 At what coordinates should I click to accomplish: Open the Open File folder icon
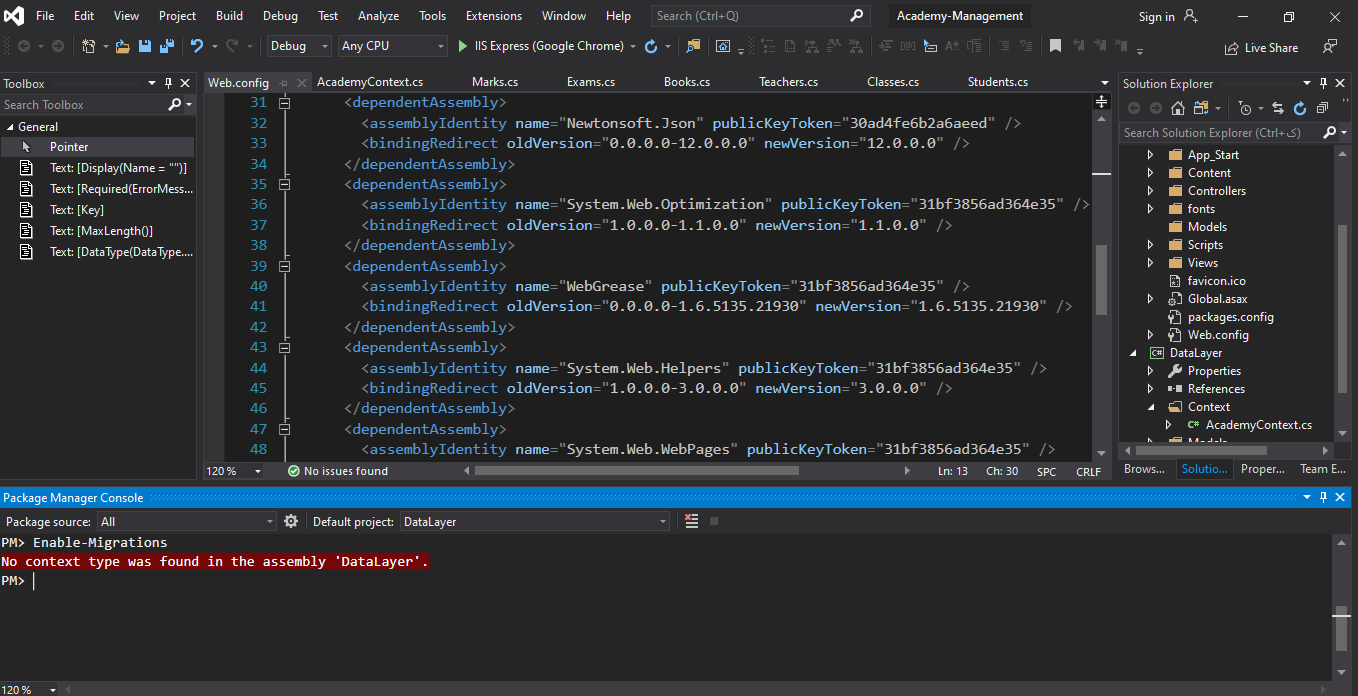pos(123,46)
